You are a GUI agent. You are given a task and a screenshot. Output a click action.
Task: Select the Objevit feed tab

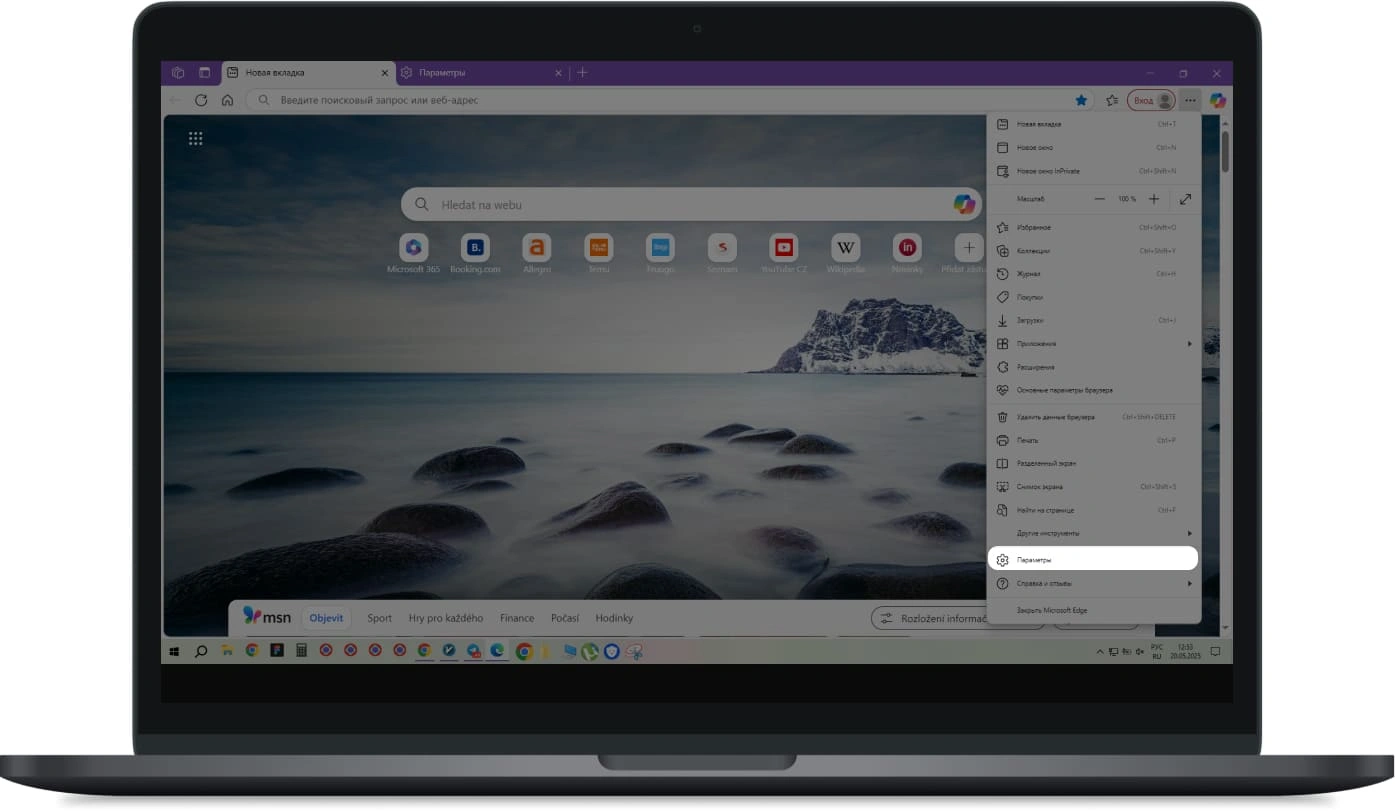point(326,618)
